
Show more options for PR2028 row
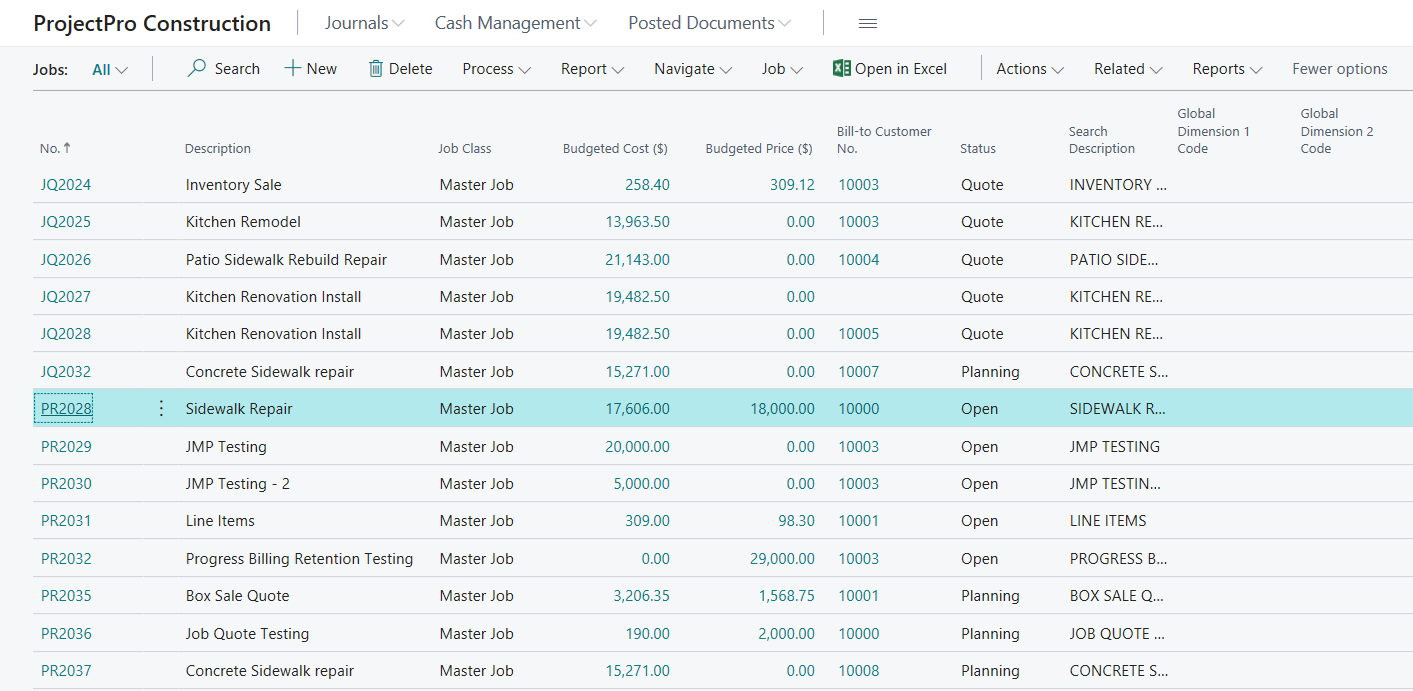162,408
